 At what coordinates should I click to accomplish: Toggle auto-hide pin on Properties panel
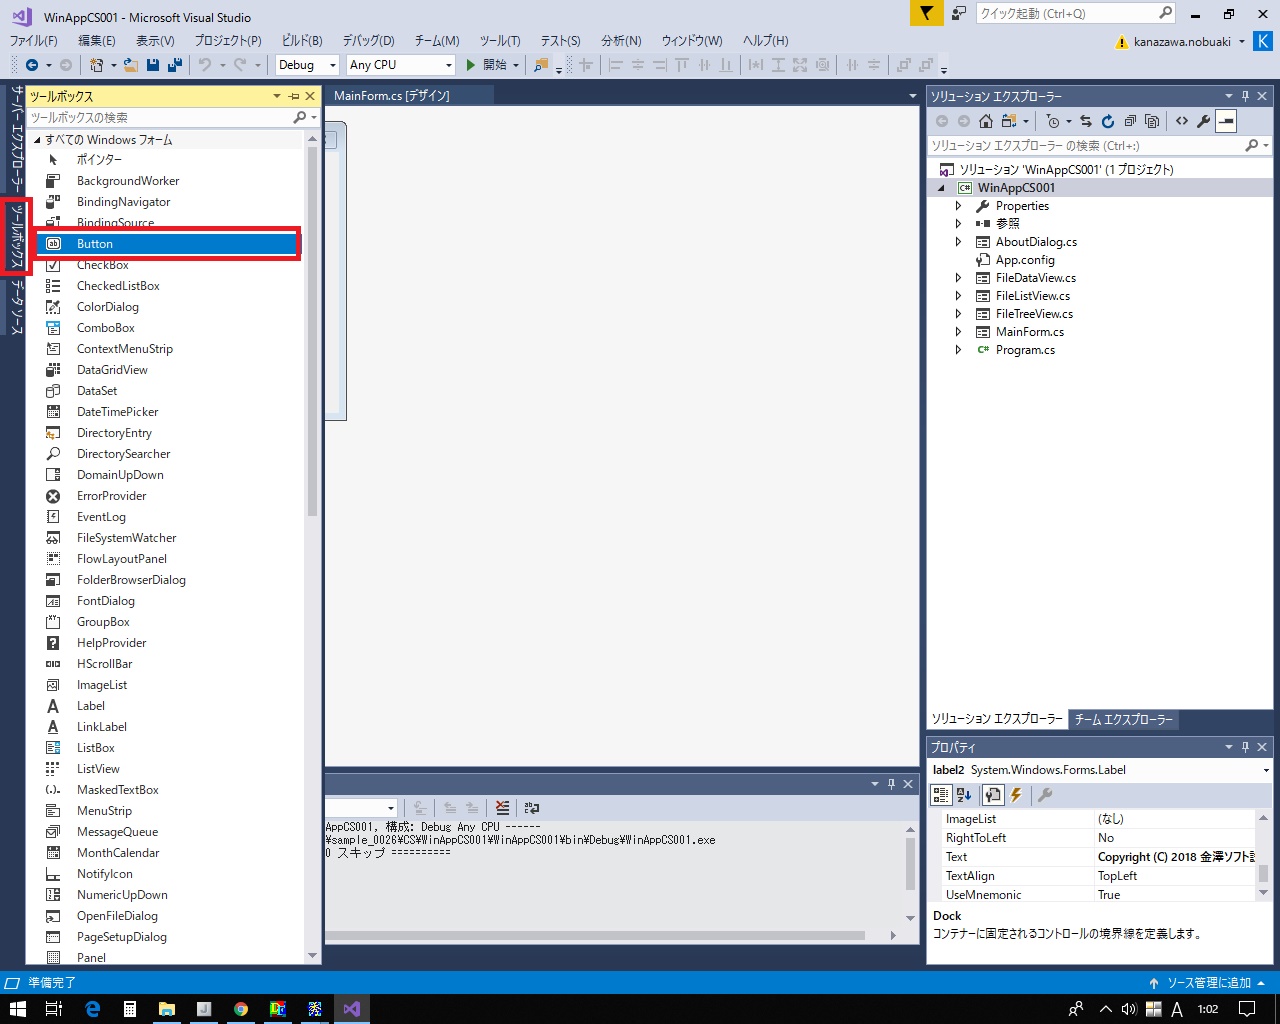[1245, 747]
